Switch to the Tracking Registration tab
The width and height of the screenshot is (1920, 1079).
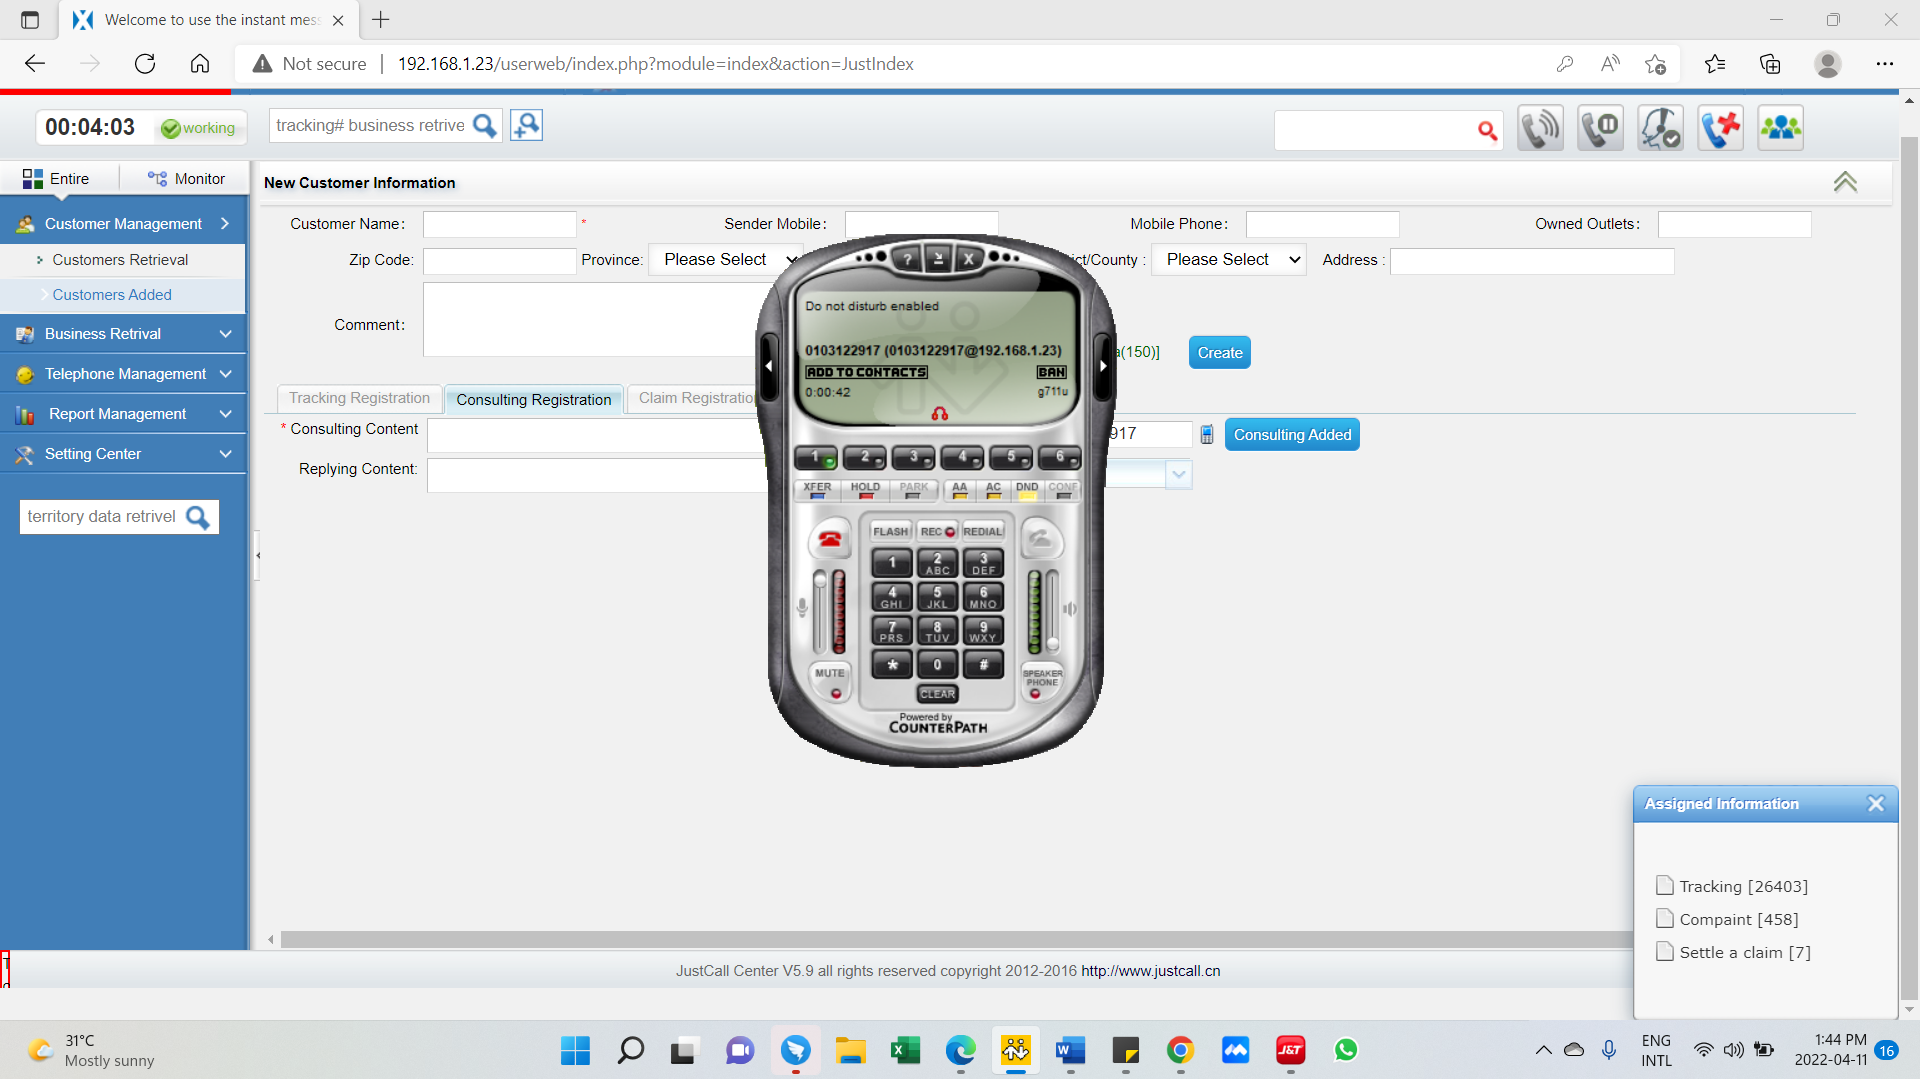(x=359, y=398)
